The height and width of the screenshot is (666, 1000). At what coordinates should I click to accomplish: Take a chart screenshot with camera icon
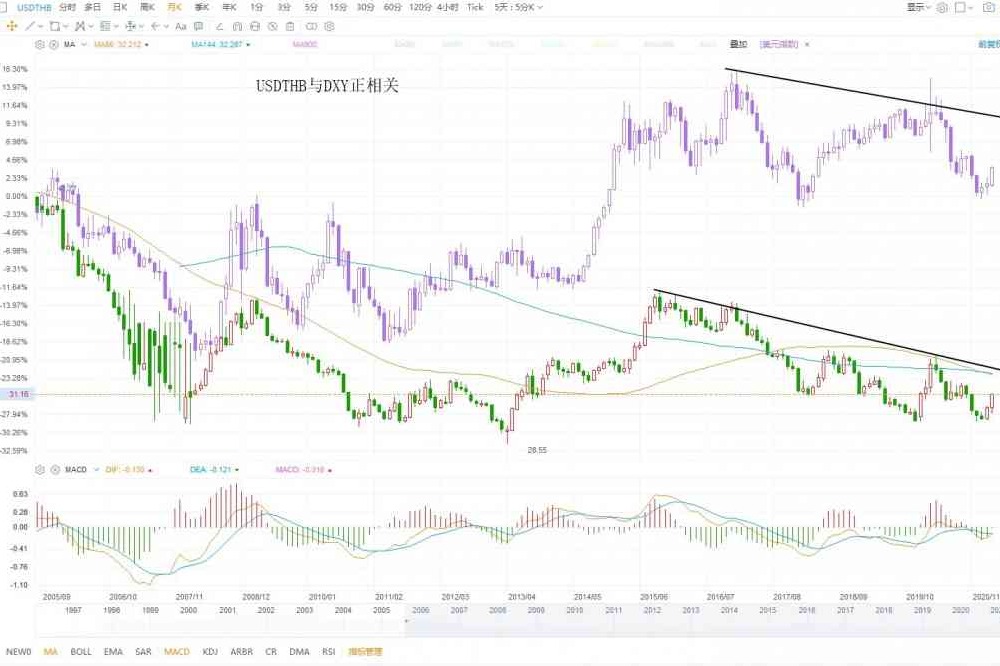[x=989, y=7]
